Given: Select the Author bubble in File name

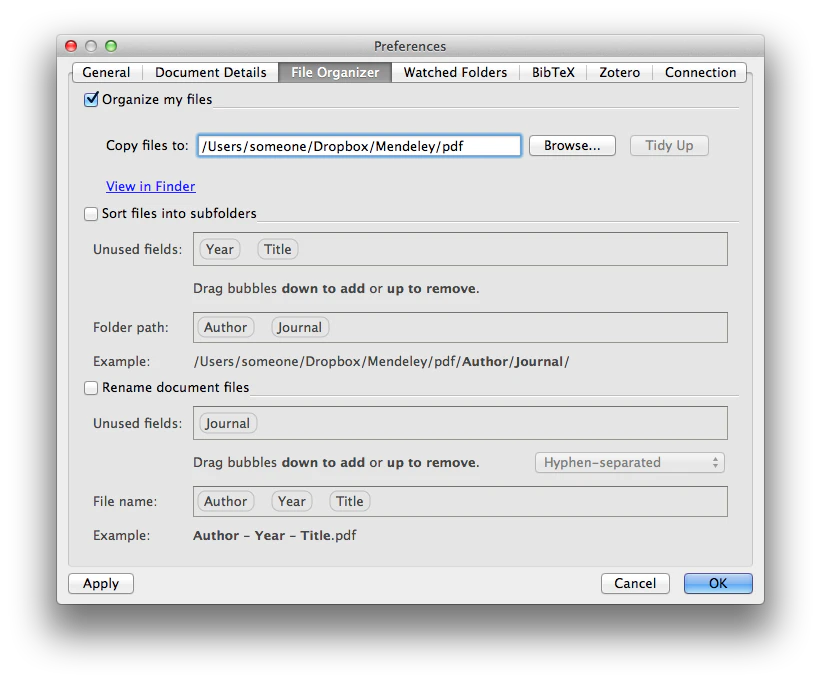Looking at the screenshot, I should [226, 501].
